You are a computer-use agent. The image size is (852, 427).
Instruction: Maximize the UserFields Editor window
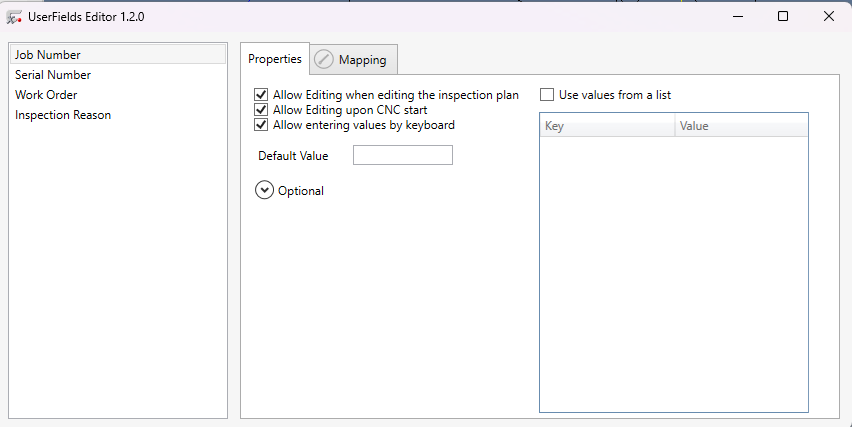tap(783, 16)
